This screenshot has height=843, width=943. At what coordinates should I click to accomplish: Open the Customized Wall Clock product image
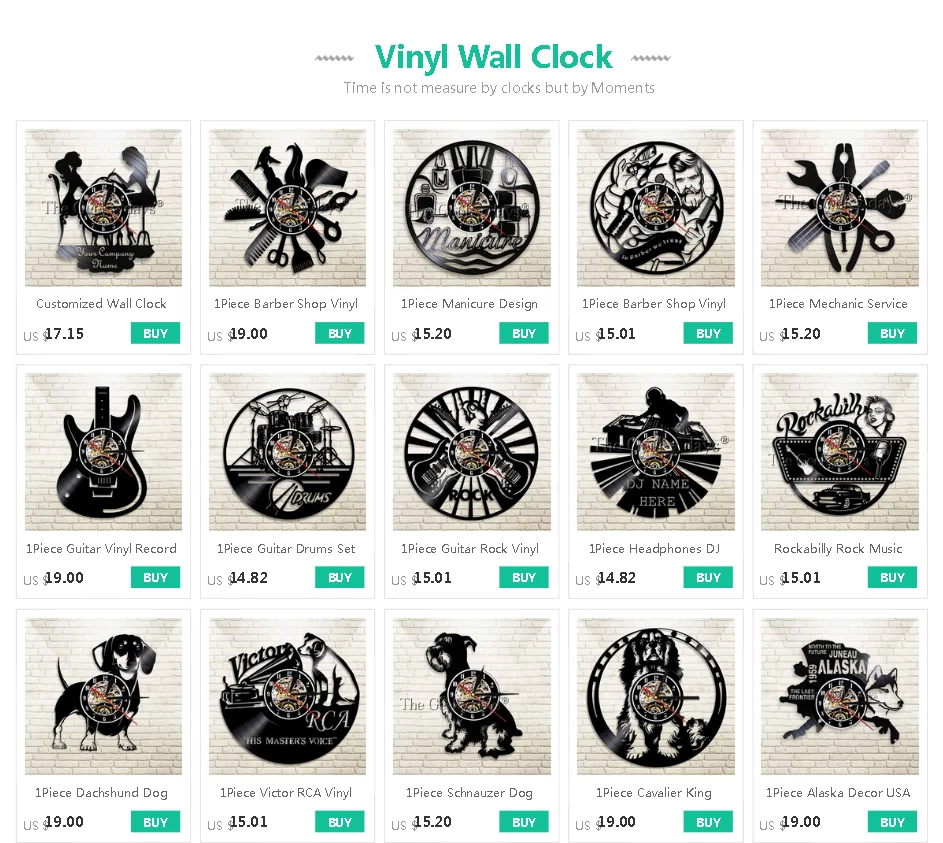click(x=103, y=207)
